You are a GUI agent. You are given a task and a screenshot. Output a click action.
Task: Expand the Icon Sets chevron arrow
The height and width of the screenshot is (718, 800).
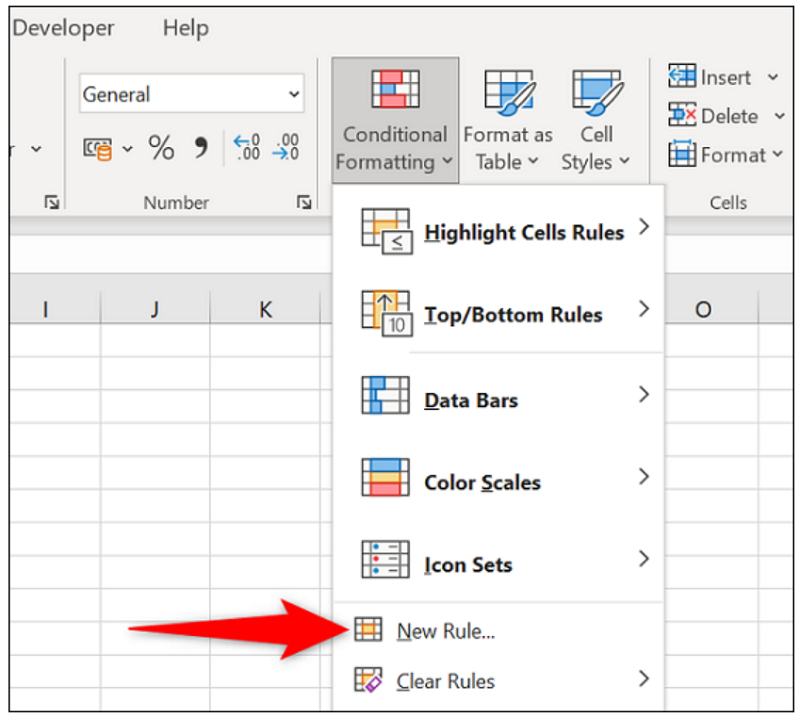644,558
